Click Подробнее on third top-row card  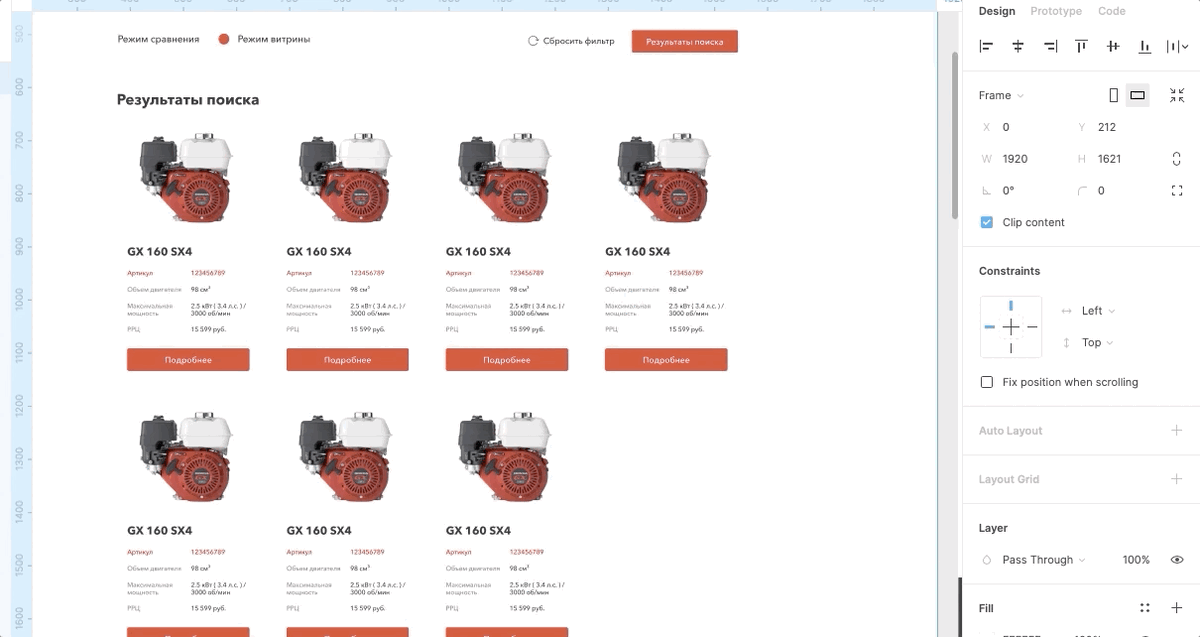[x=507, y=360]
